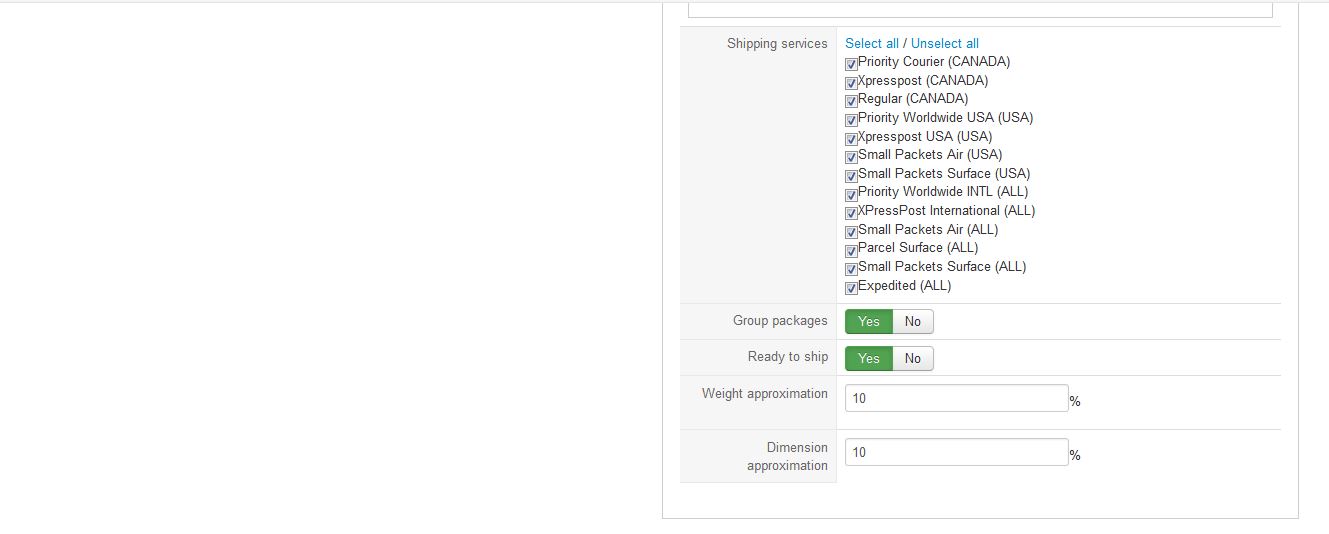Screen dimensions: 1329x534
Task: Uncheck Regular (CANADA) shipping service
Action: [851, 101]
